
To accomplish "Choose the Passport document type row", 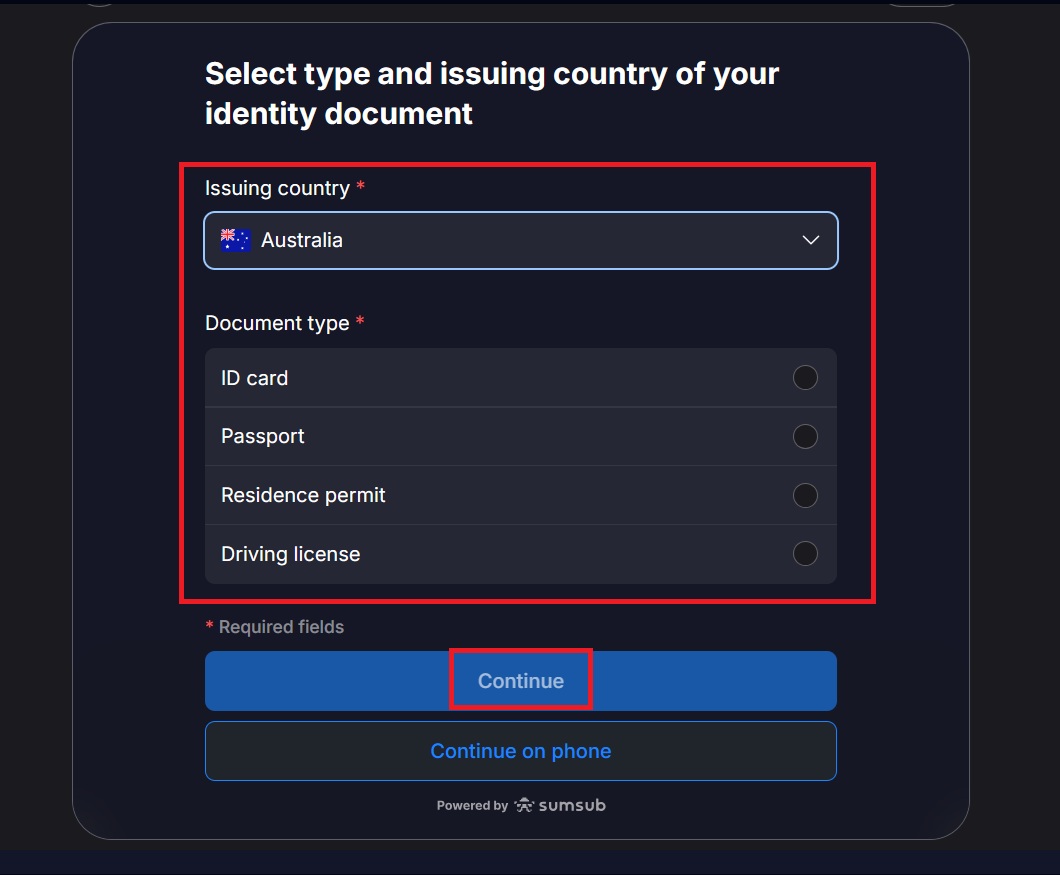I will tap(520, 436).
